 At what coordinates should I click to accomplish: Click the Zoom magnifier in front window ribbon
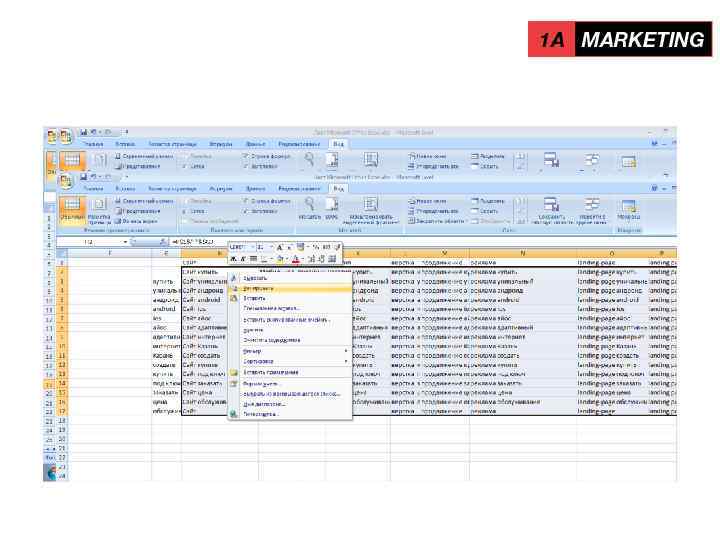(310, 209)
